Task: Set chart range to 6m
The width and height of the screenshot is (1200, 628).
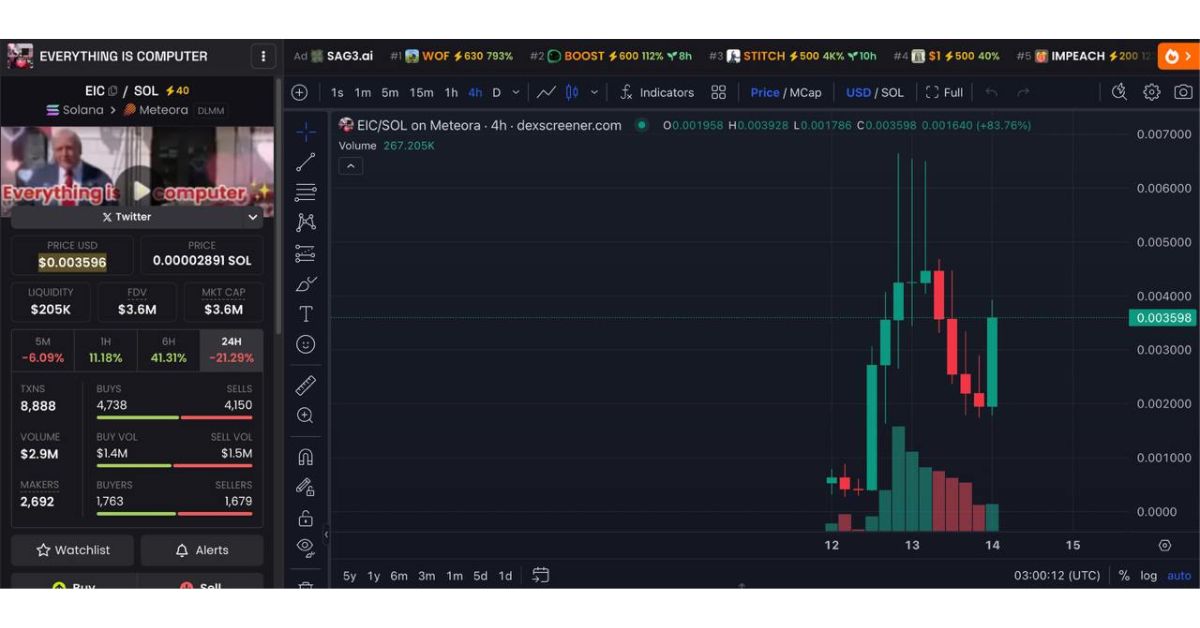Action: 399,575
